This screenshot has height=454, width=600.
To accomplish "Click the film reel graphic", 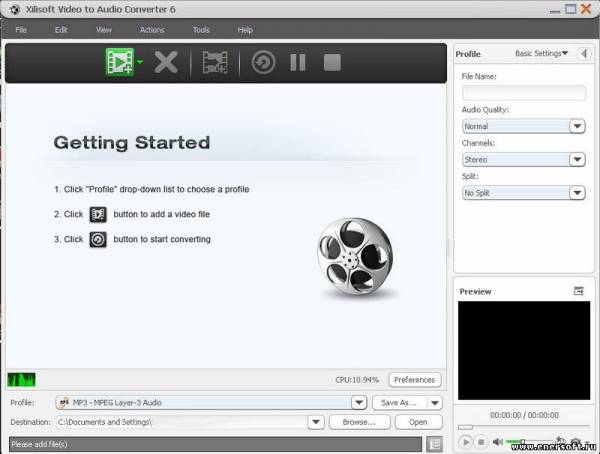I will pyautogui.click(x=355, y=256).
